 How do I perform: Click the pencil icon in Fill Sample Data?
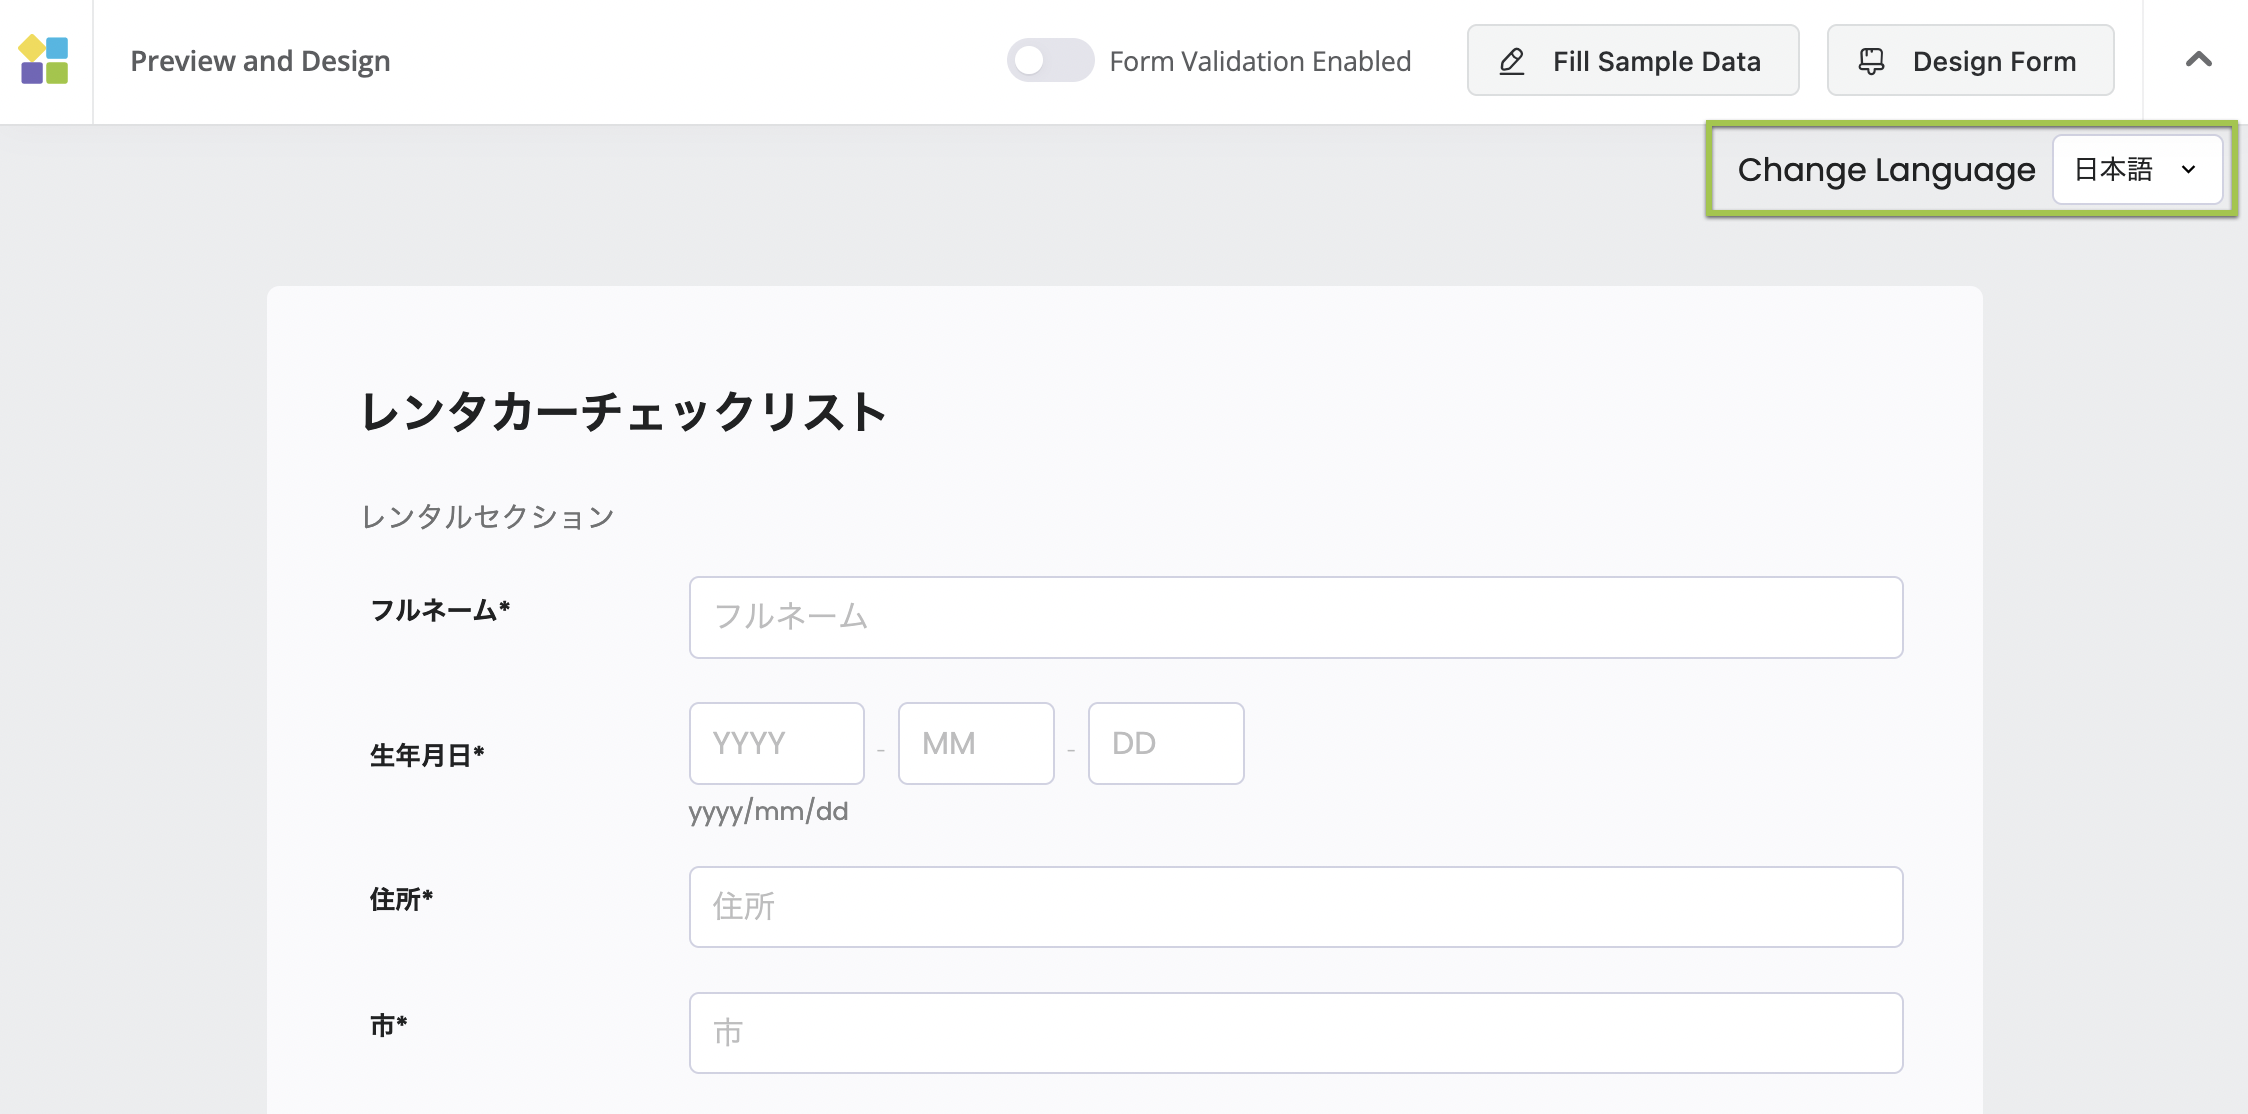pos(1512,61)
